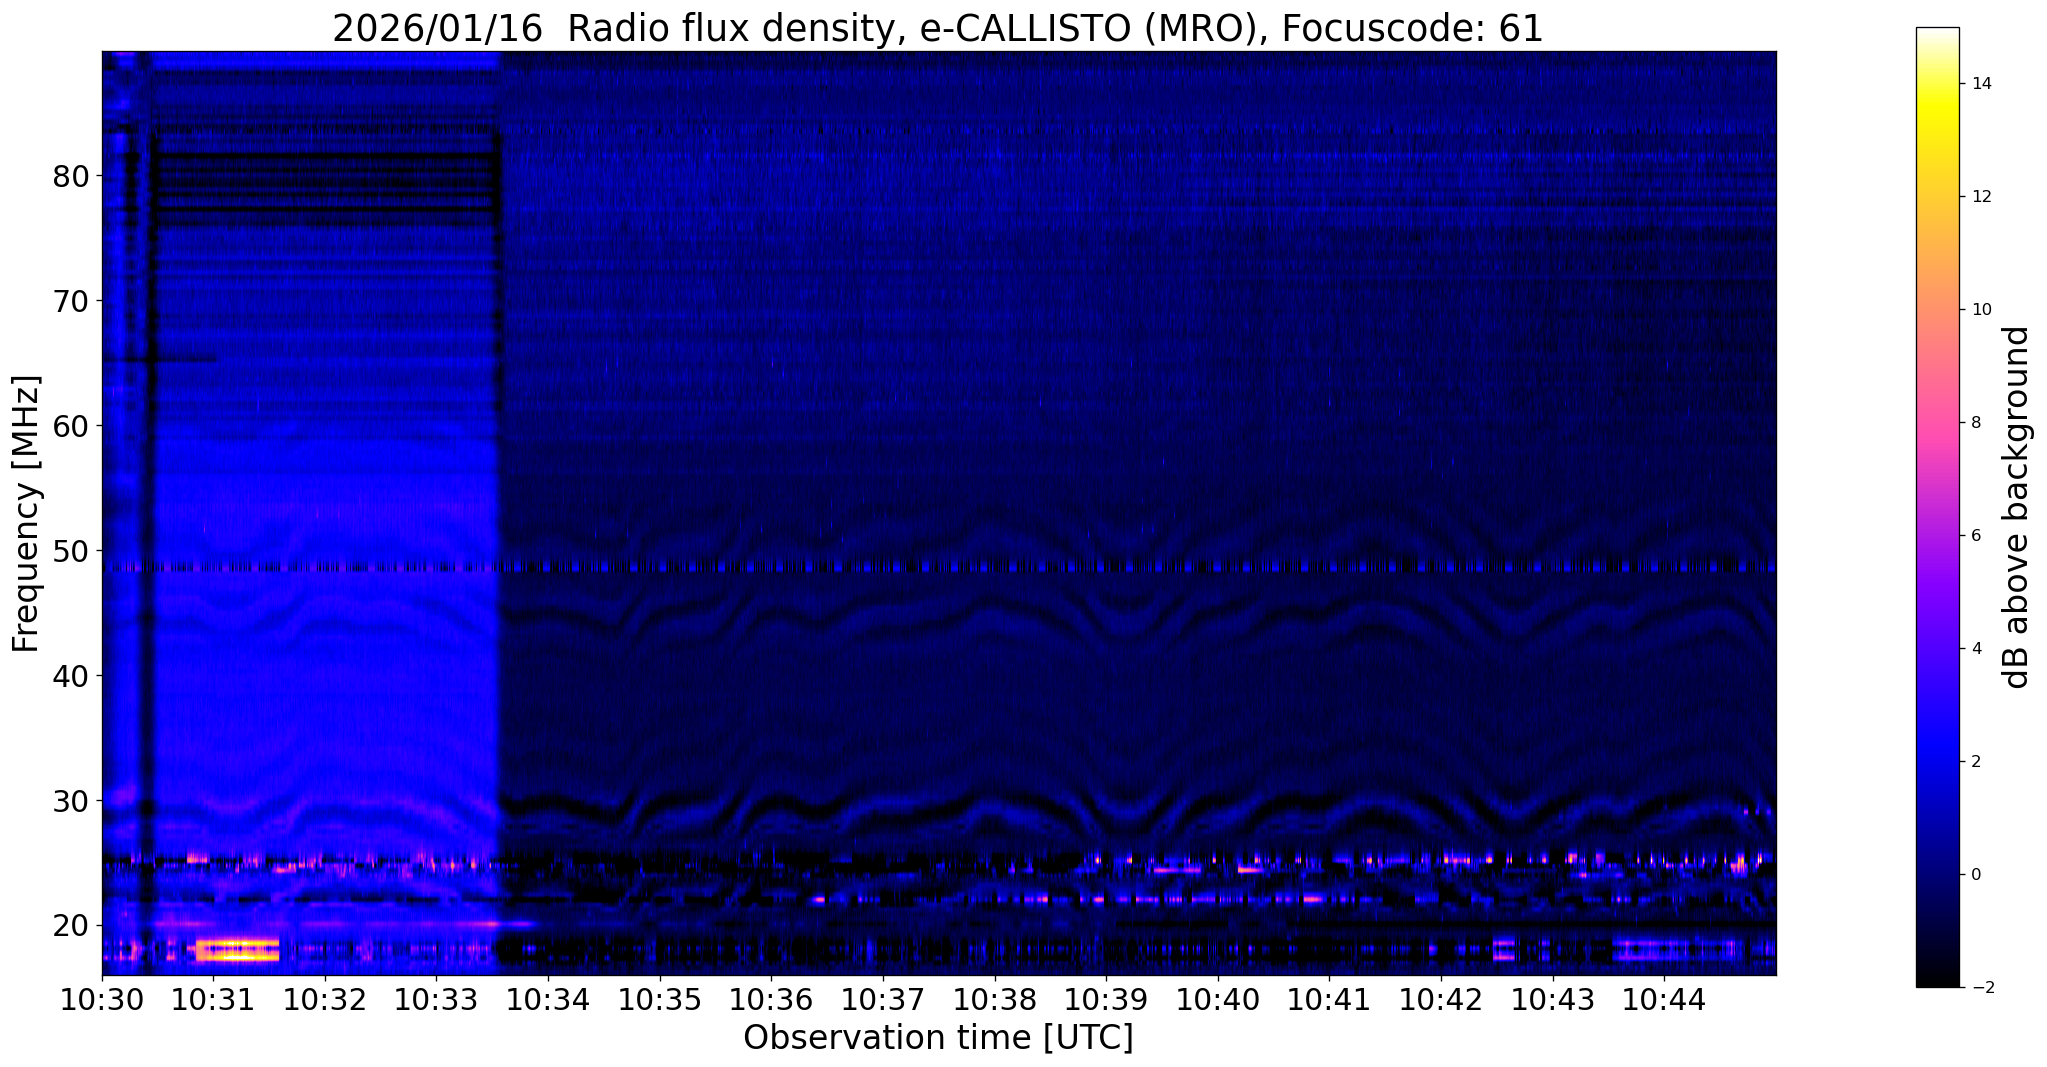Click the 10:35 time tick label
Screen dimensions: 2047x1067
pos(660,1000)
